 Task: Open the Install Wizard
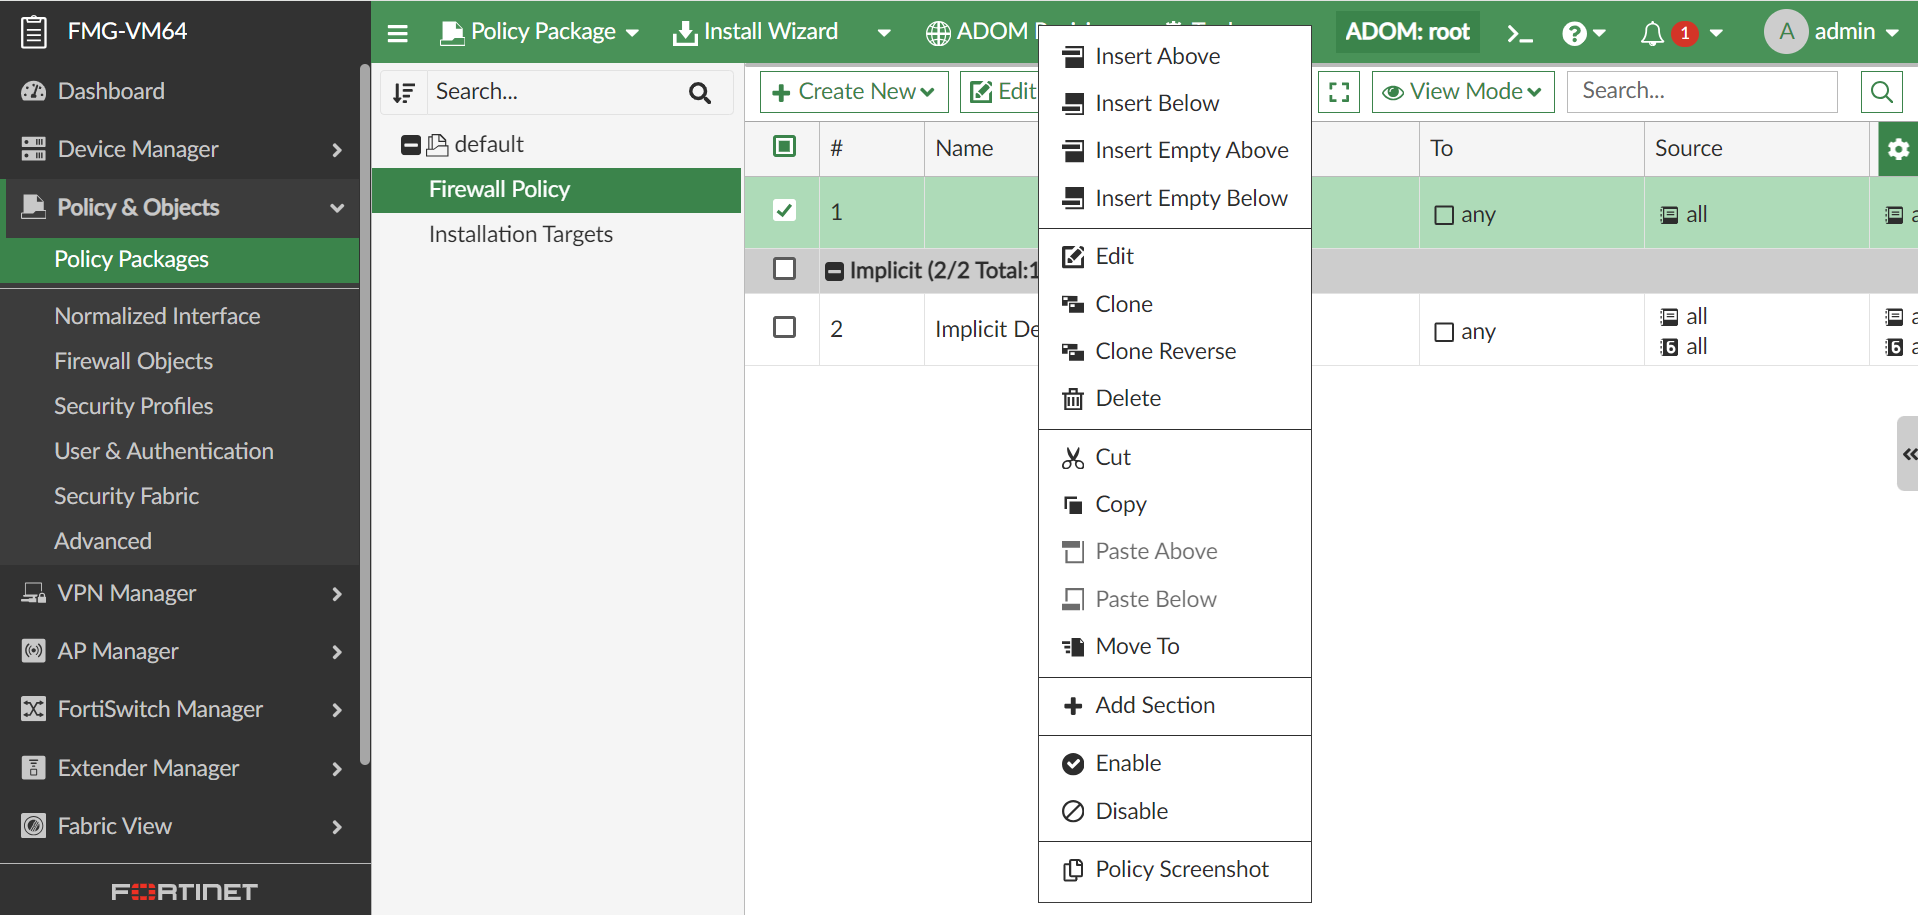click(756, 32)
